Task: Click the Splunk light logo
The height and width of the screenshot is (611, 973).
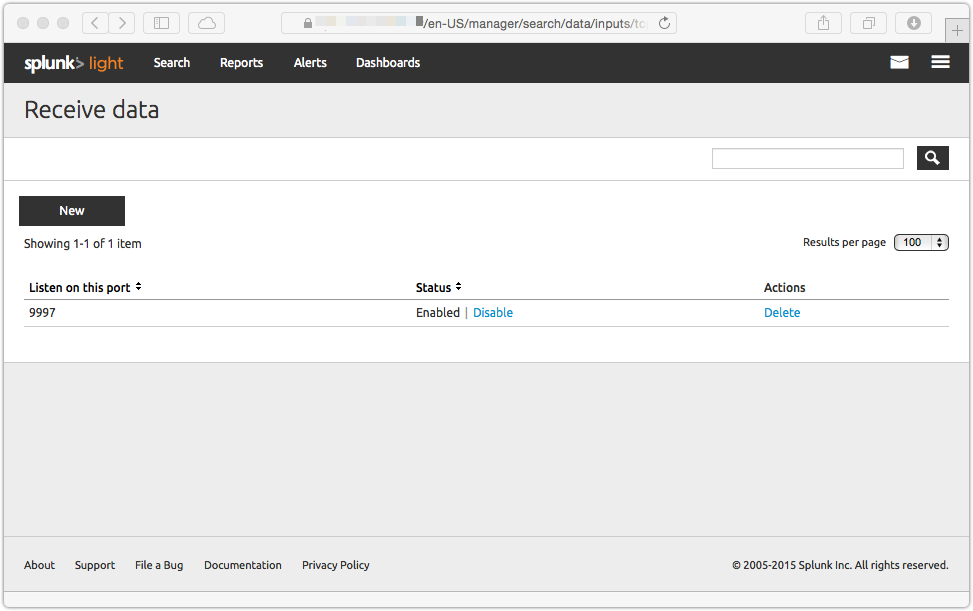Action: (x=74, y=63)
